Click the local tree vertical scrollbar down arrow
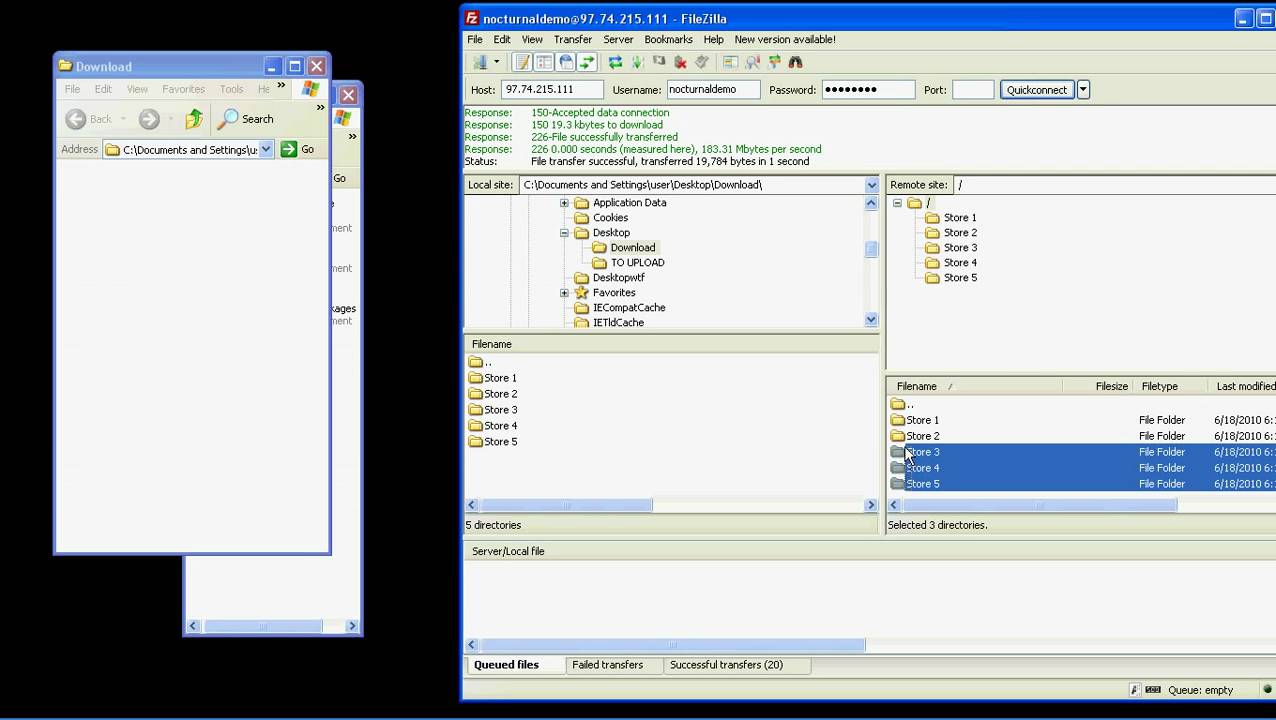 coord(871,320)
